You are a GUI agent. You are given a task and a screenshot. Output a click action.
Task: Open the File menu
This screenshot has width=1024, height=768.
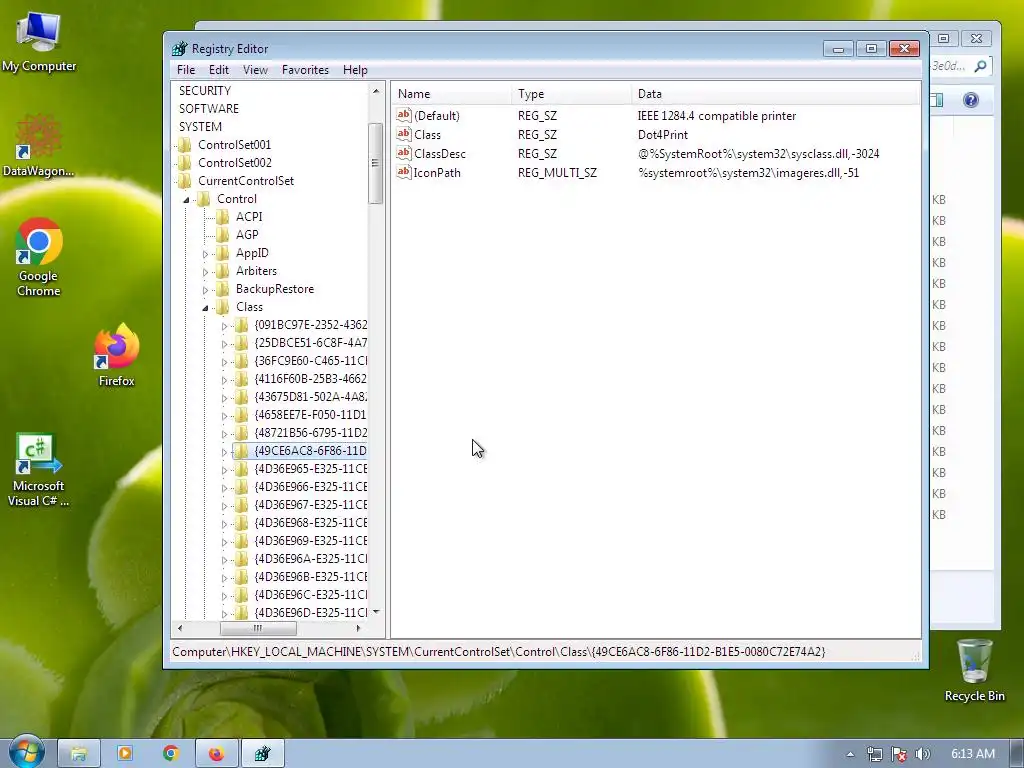(x=185, y=70)
